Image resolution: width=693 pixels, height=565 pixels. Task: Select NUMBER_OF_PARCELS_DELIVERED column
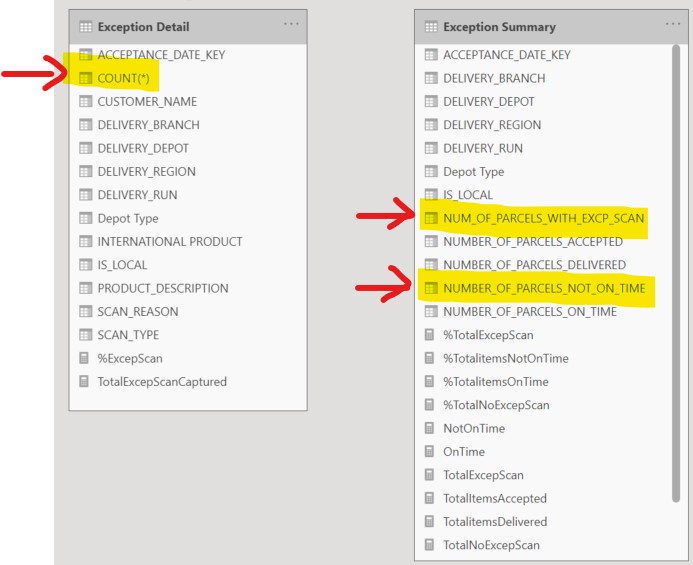534,265
